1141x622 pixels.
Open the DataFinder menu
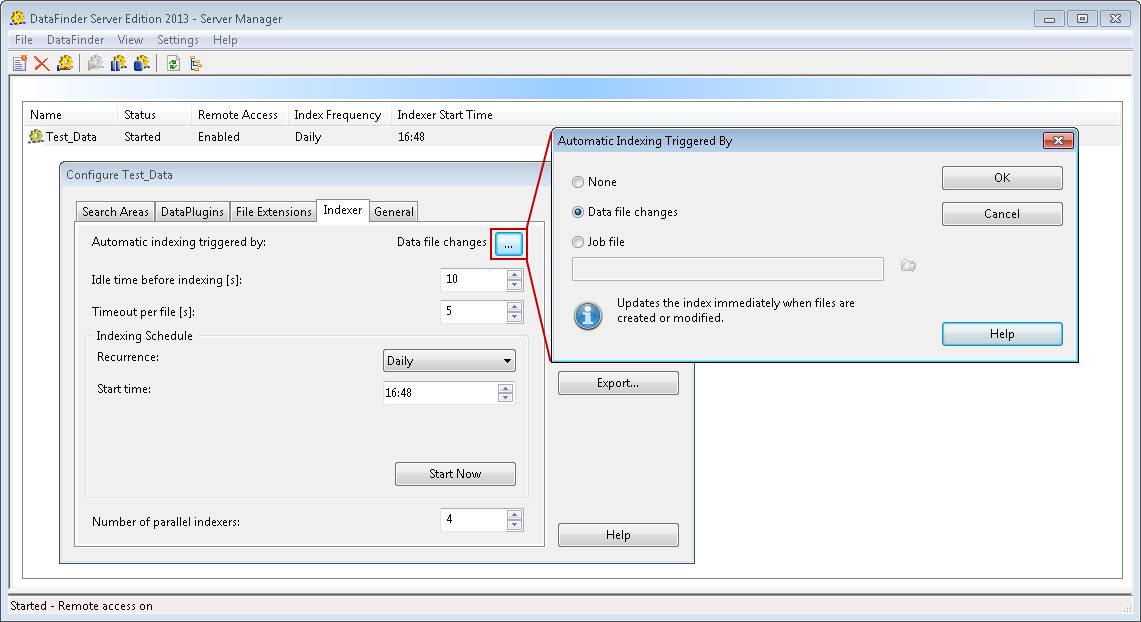[x=75, y=40]
